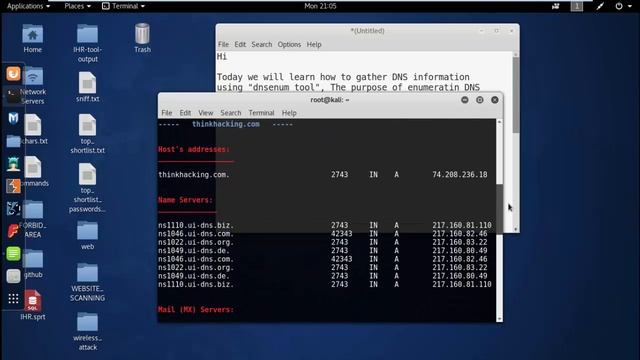The height and width of the screenshot is (360, 640).
Task: Open File menu in the Untitled editor
Action: coord(223,44)
